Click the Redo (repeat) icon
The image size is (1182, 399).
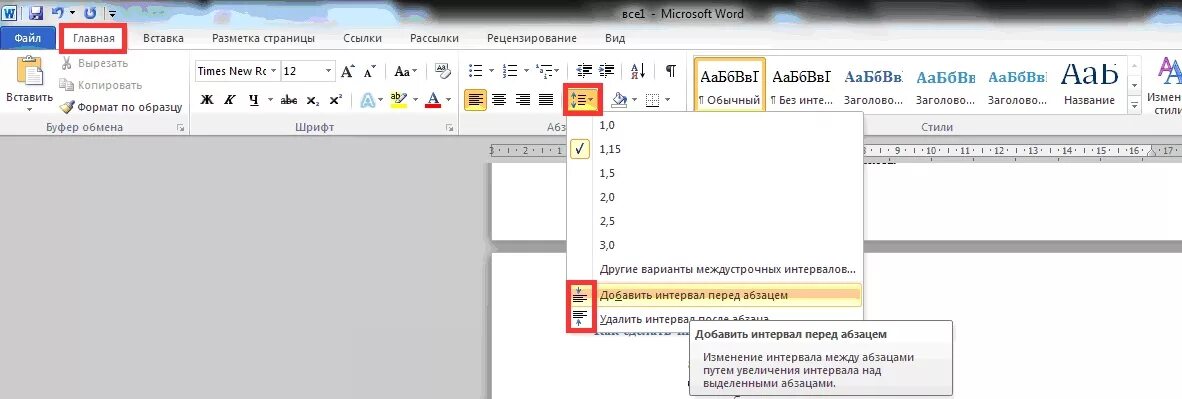pyautogui.click(x=90, y=13)
